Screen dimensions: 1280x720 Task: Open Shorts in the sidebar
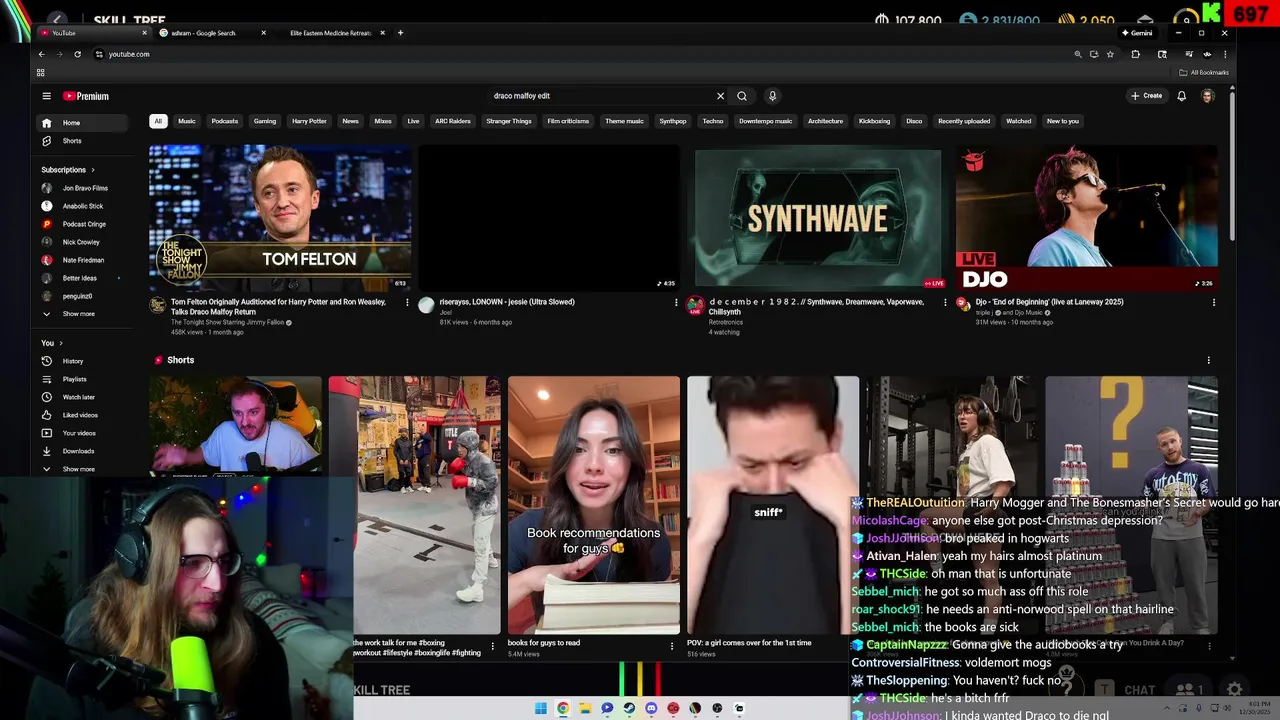[83, 141]
